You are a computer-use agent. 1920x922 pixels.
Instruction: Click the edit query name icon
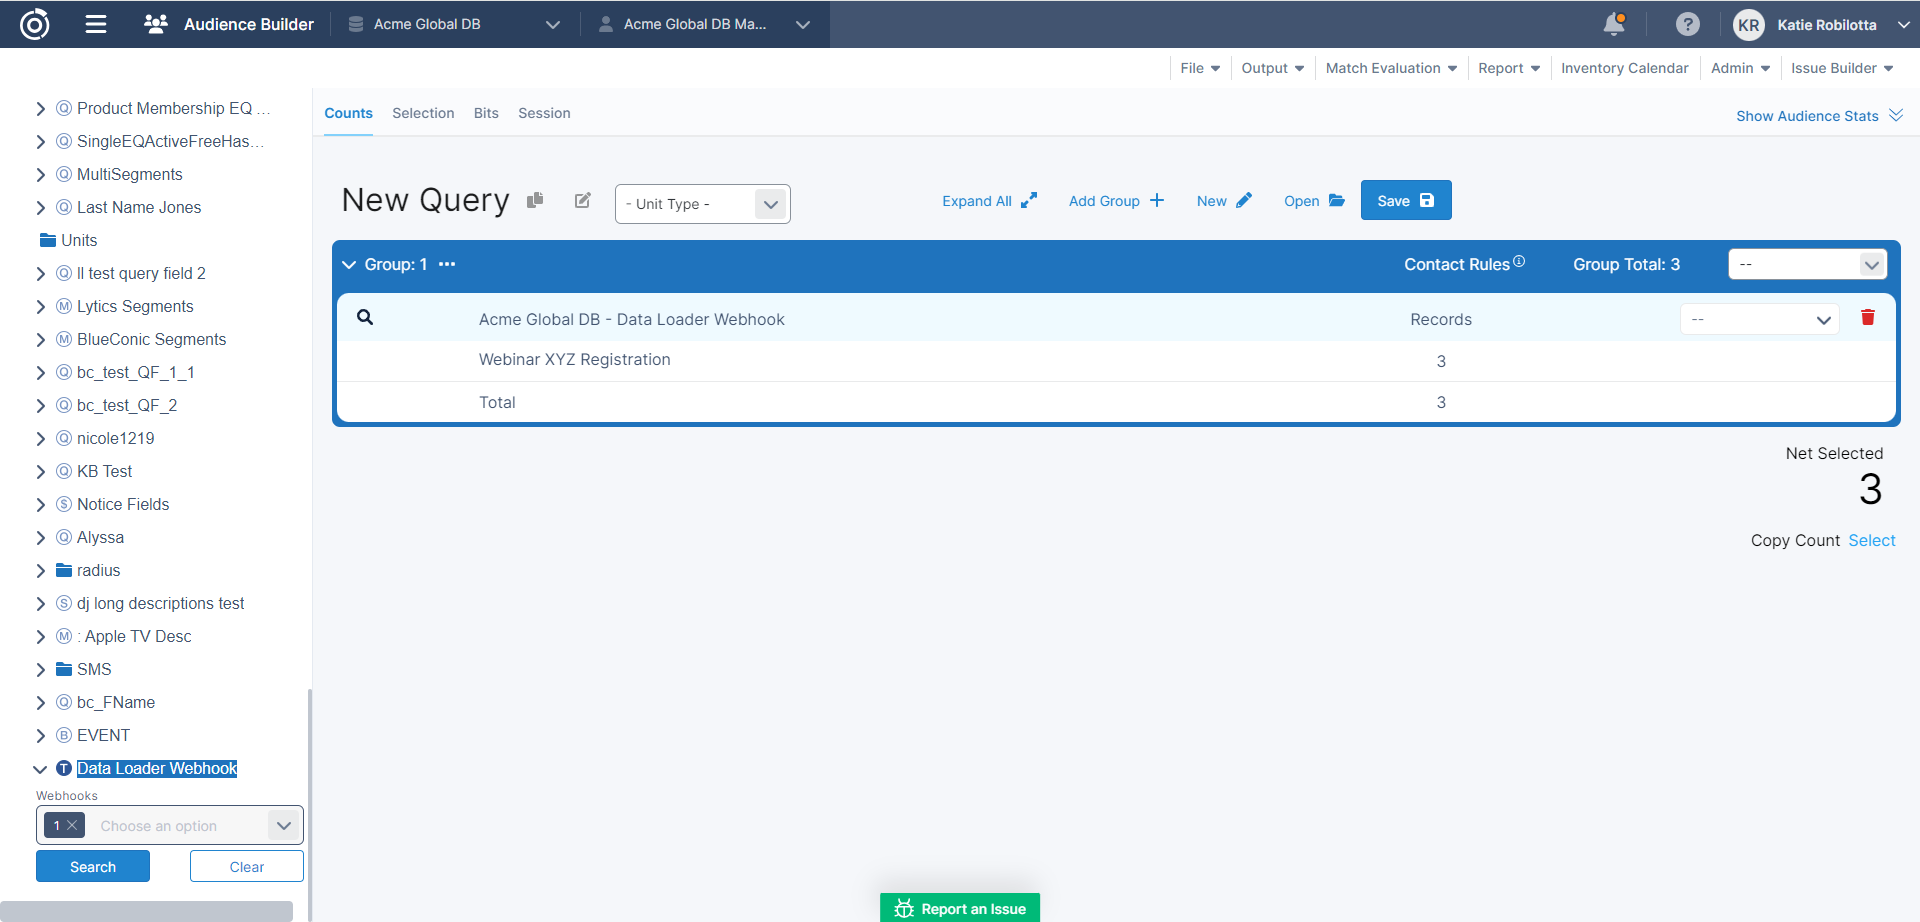(x=583, y=200)
